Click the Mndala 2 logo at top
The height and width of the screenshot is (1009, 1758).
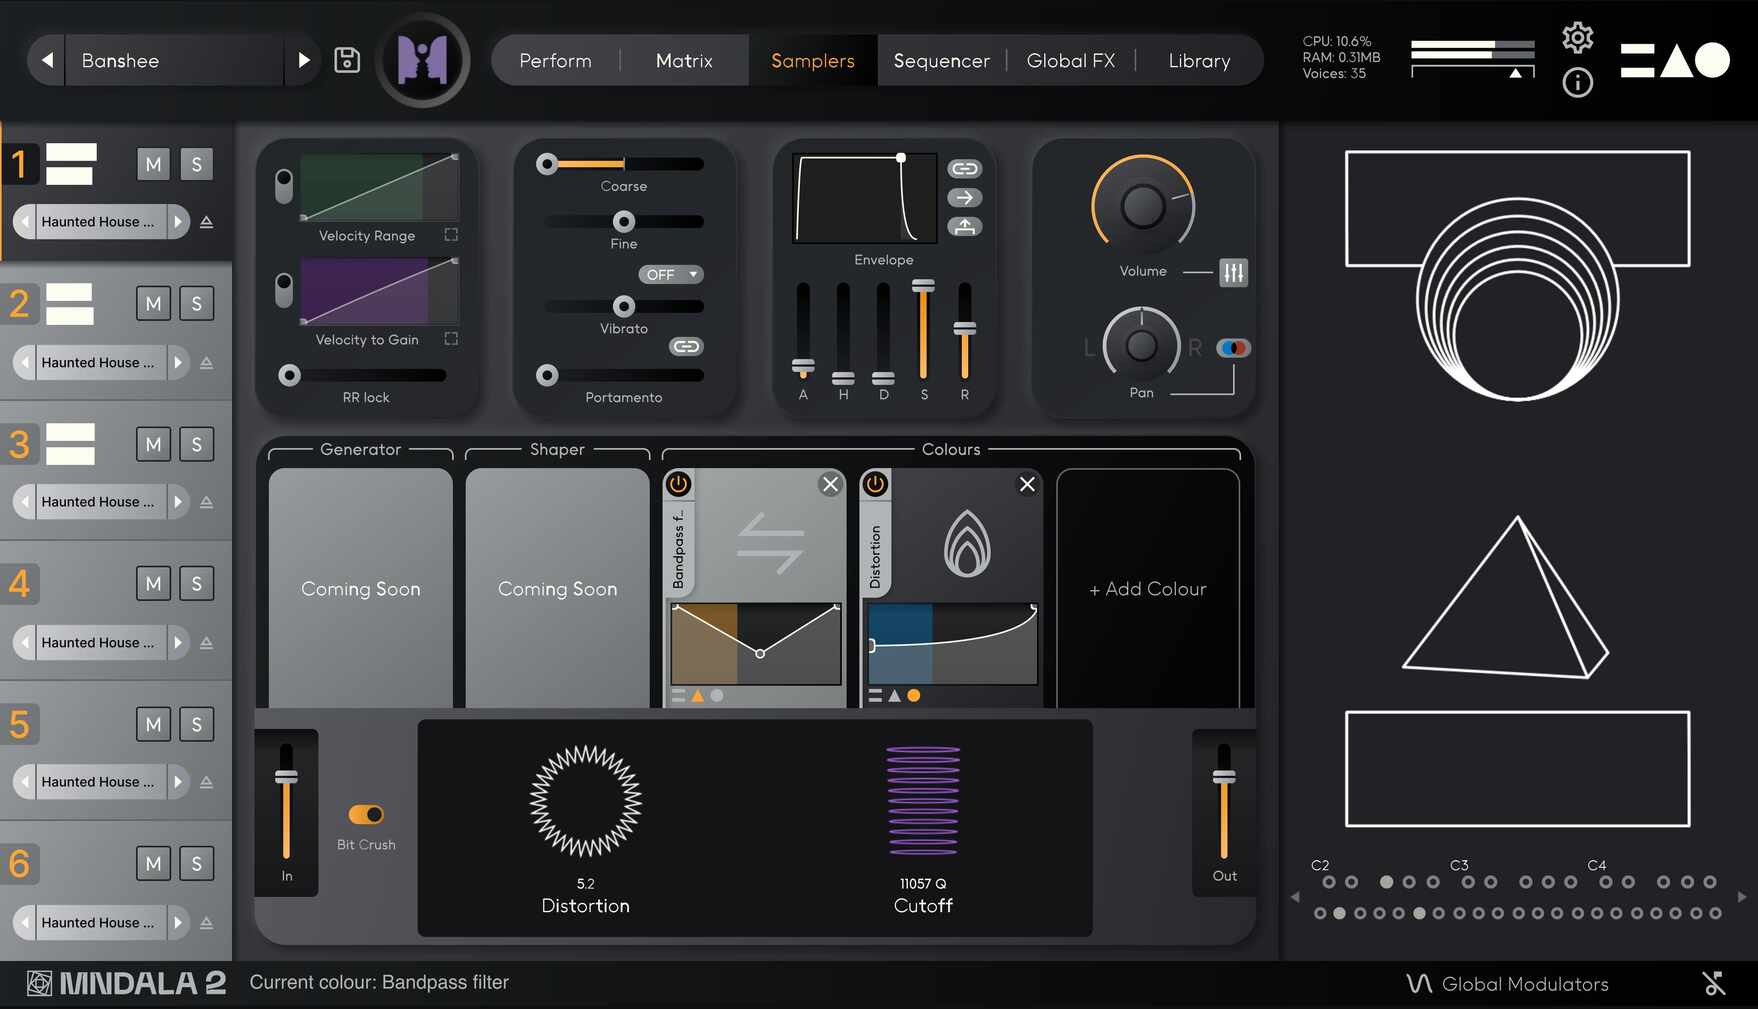pos(422,59)
